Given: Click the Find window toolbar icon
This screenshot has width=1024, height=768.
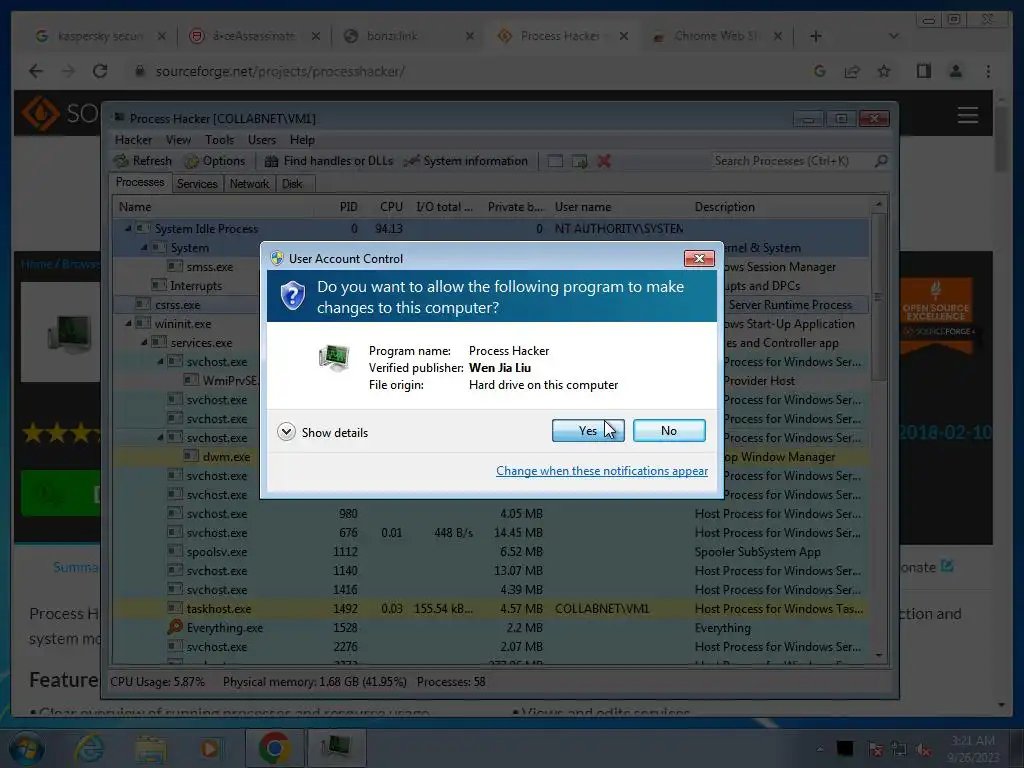Looking at the screenshot, I should pyautogui.click(x=555, y=161).
